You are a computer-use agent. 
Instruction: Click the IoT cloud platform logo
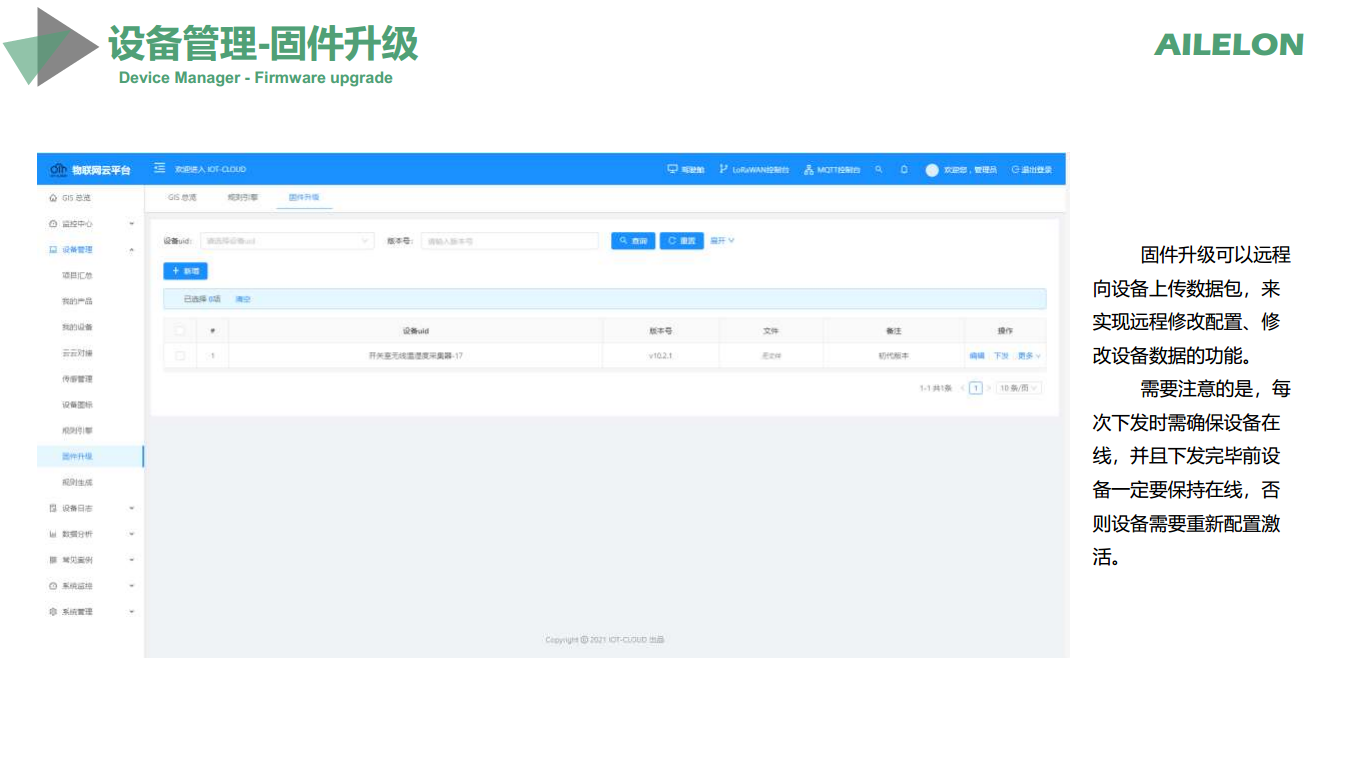[90, 170]
